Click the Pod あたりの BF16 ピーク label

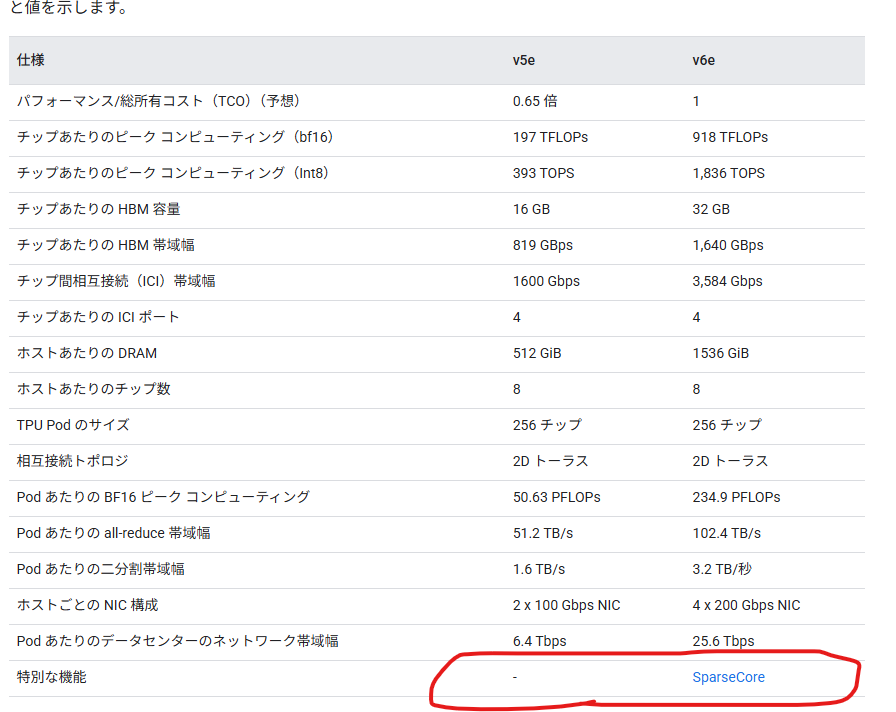(163, 497)
